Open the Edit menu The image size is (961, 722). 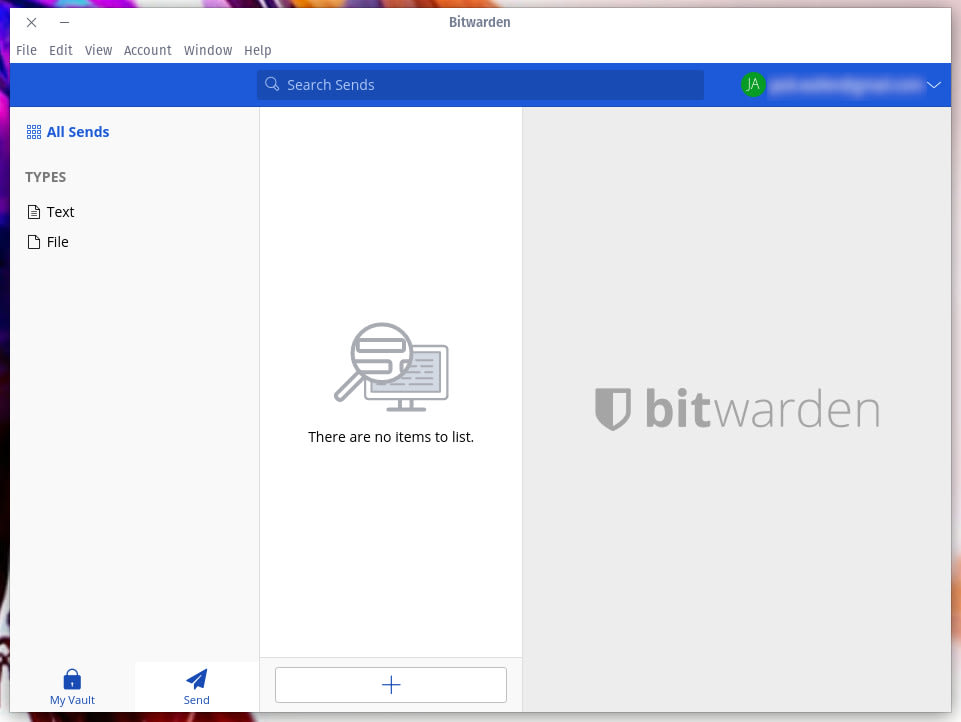60,50
